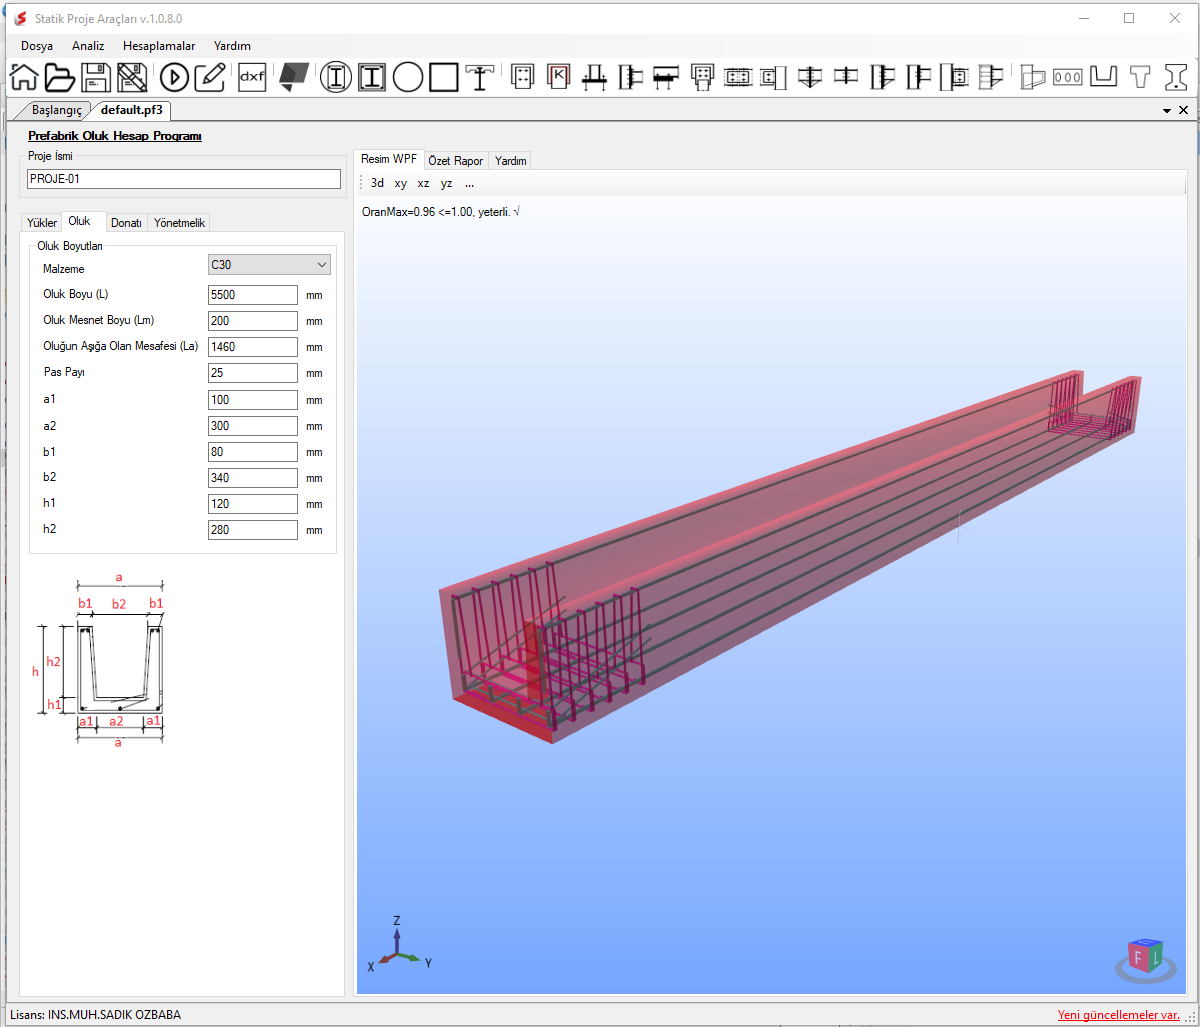
Task: Expand the Malzeme C30 dropdown
Action: pyautogui.click(x=269, y=265)
